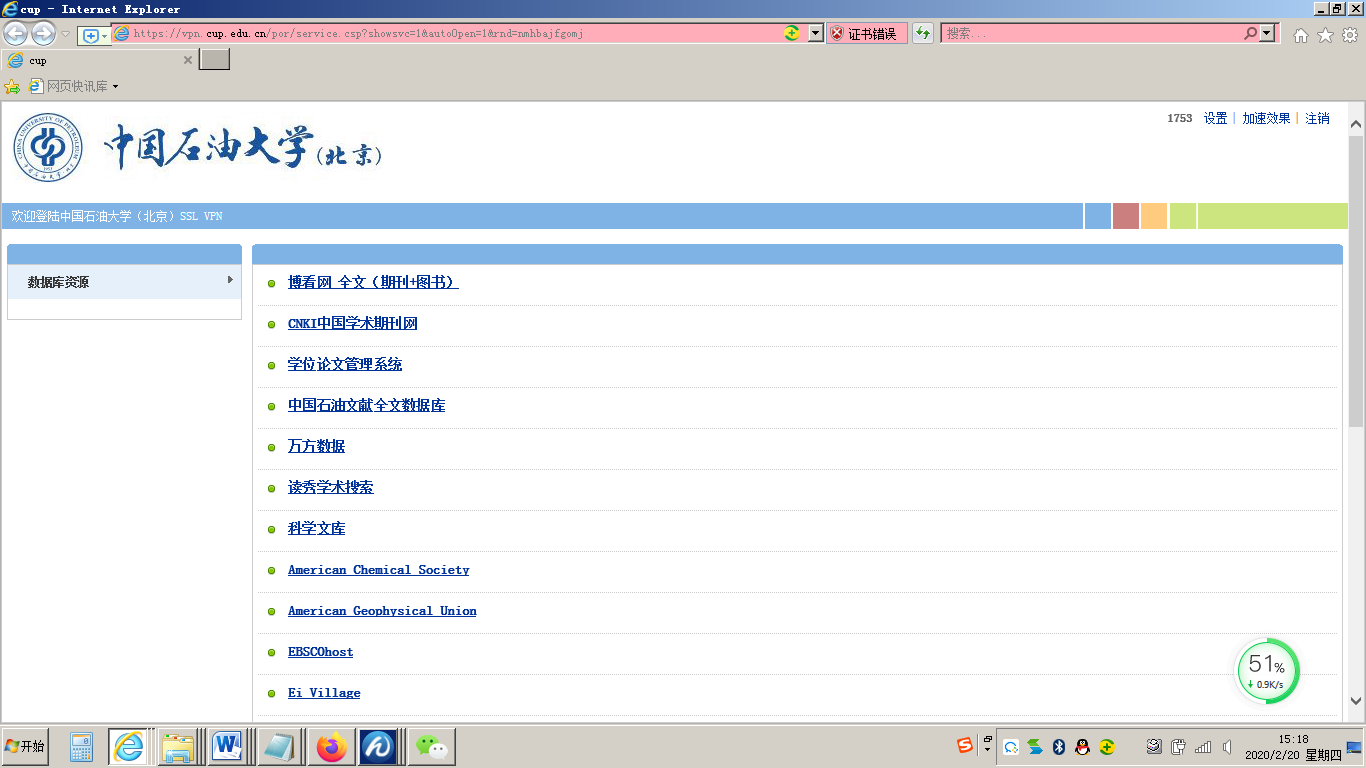Screen dimensions: 1366x768
Task: Open the American Chemical Society link
Action: click(378, 570)
